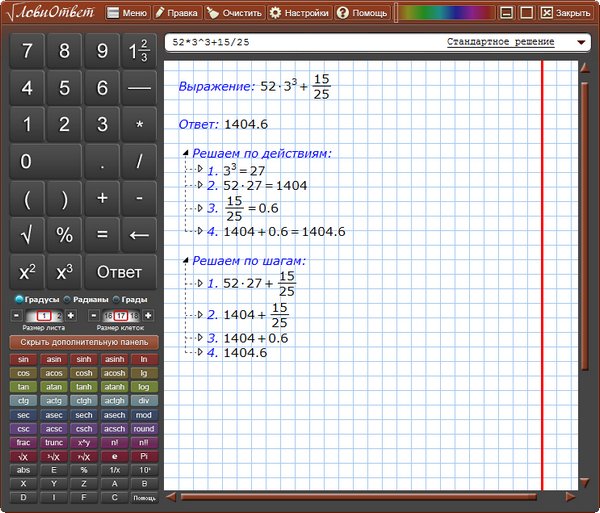The width and height of the screenshot is (600, 513).
Task: Click Скрыть дополнительную панель button
Action: coord(82,341)
